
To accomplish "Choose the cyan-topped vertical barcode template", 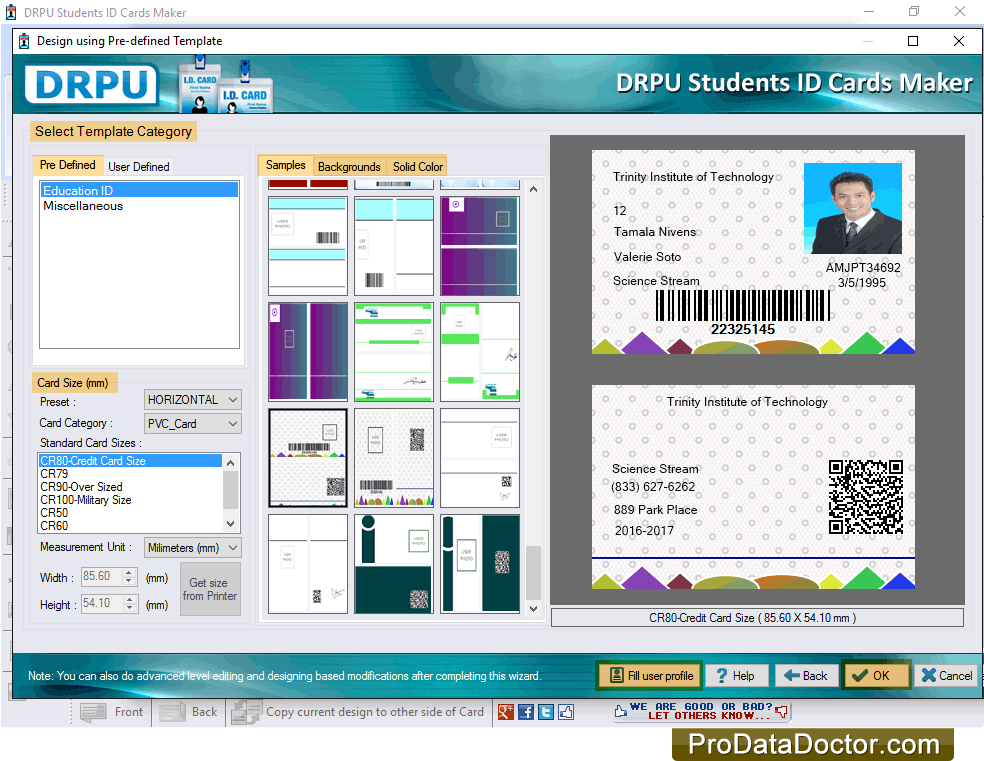I will coord(393,246).
